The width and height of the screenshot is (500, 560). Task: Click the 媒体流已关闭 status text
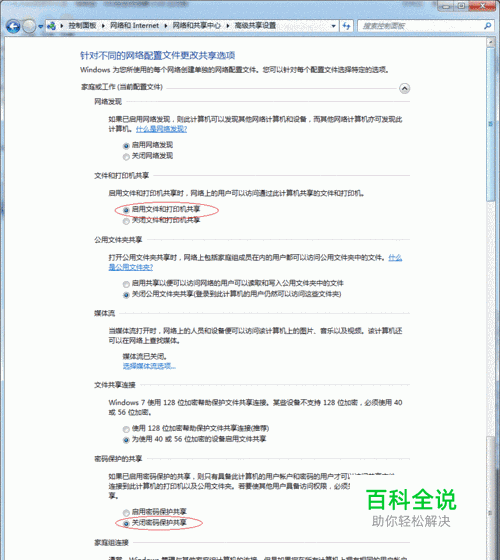(x=145, y=356)
